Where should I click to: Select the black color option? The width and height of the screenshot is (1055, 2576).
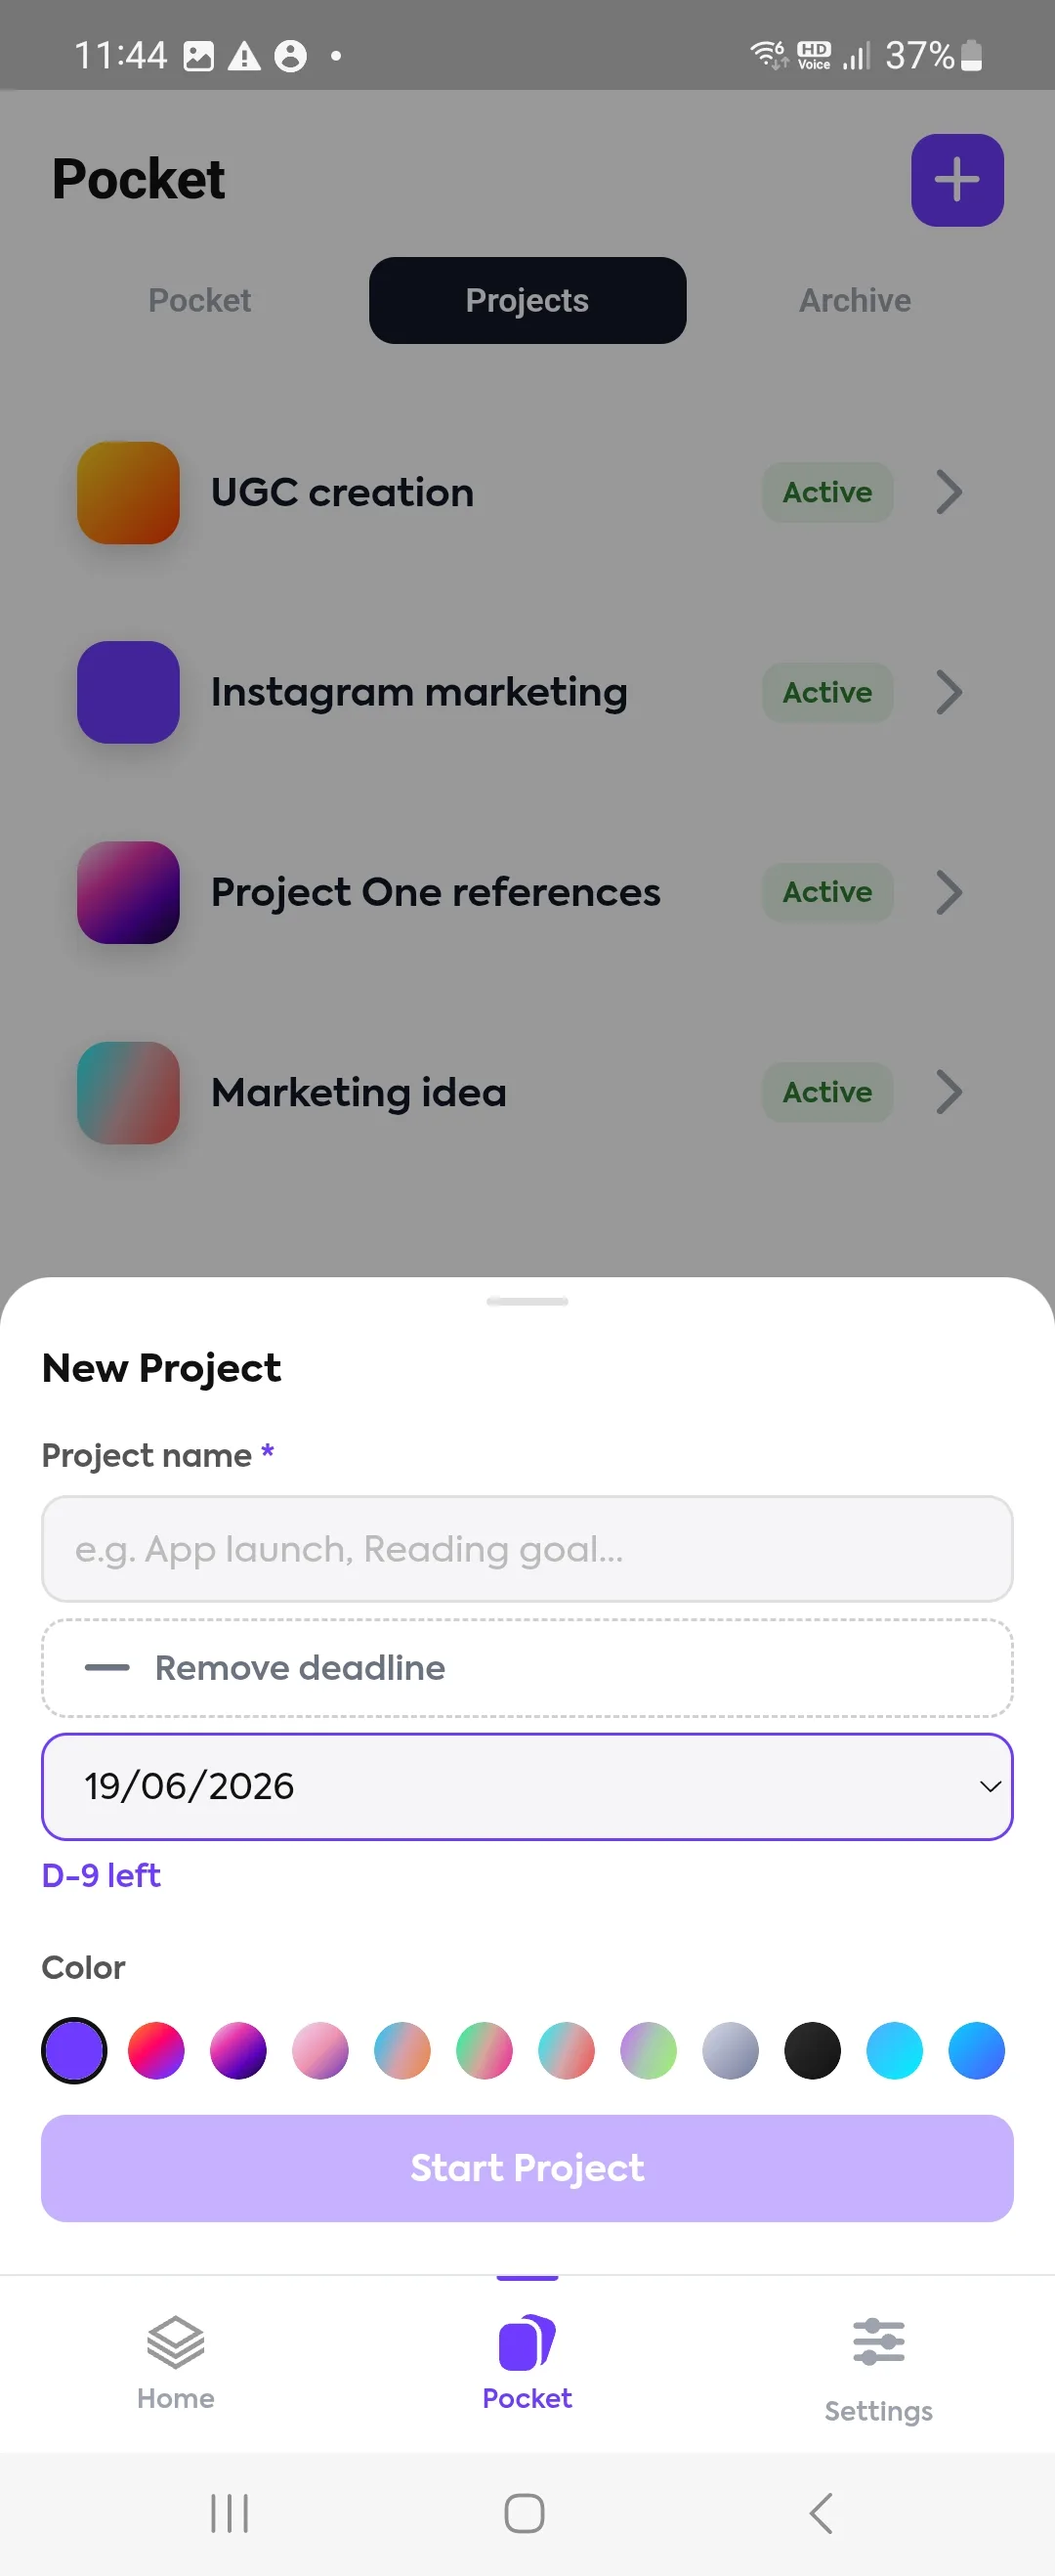[x=812, y=2050]
